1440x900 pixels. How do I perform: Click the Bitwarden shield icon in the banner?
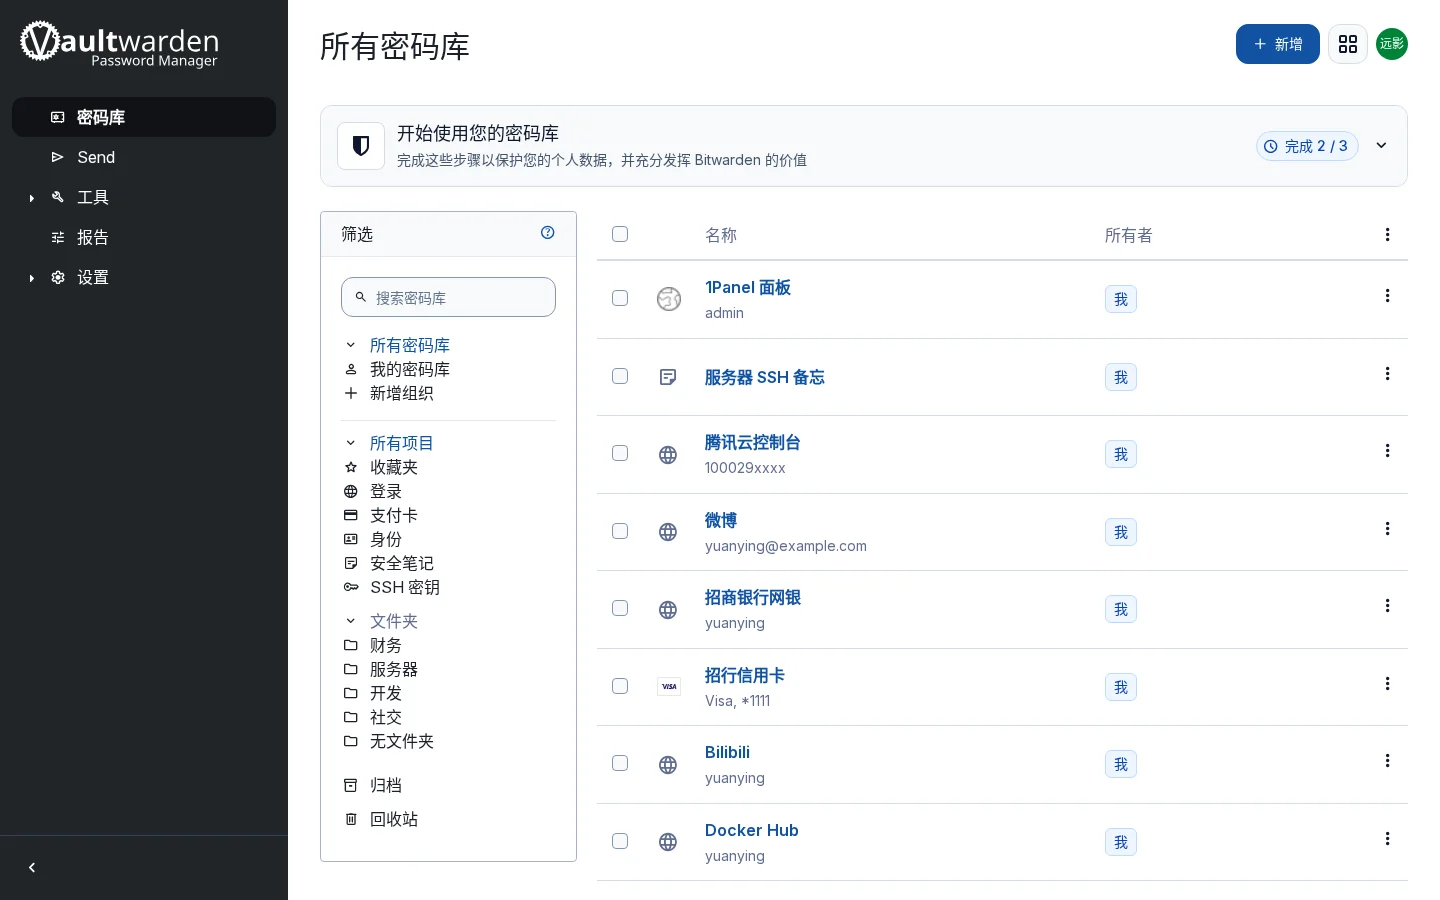click(361, 146)
